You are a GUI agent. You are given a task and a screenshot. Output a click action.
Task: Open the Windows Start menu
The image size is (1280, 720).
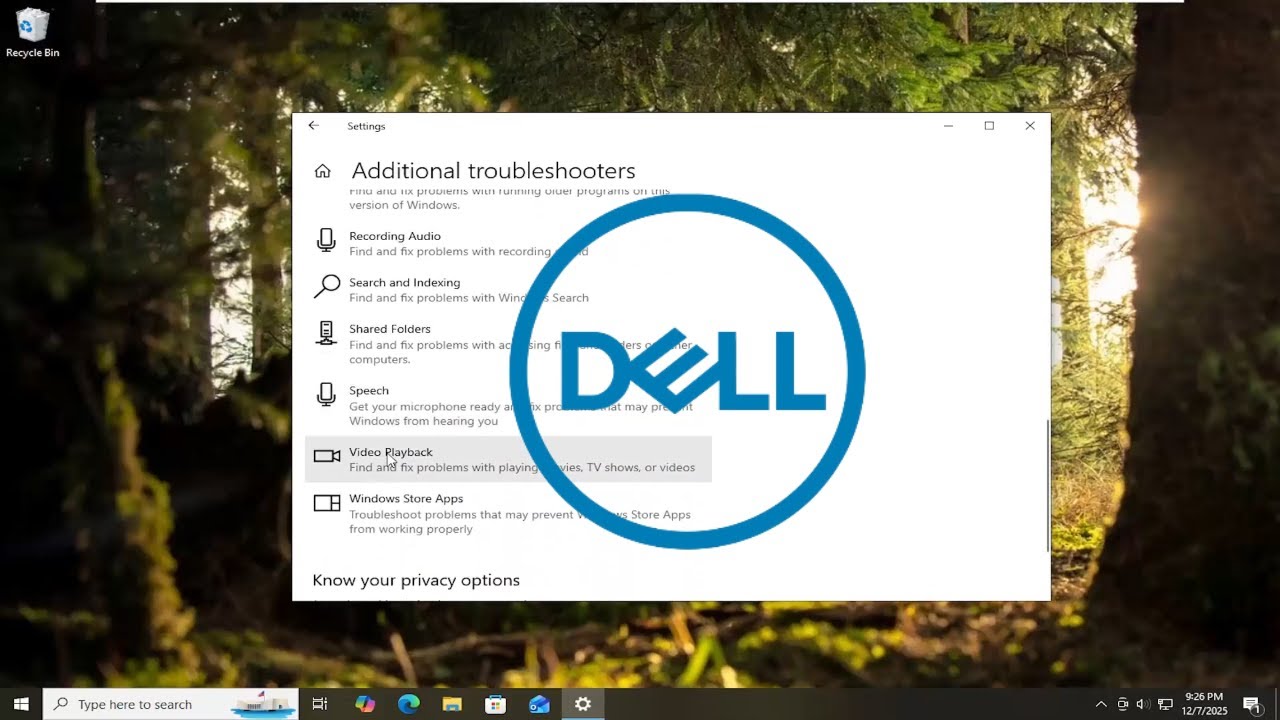coord(21,704)
